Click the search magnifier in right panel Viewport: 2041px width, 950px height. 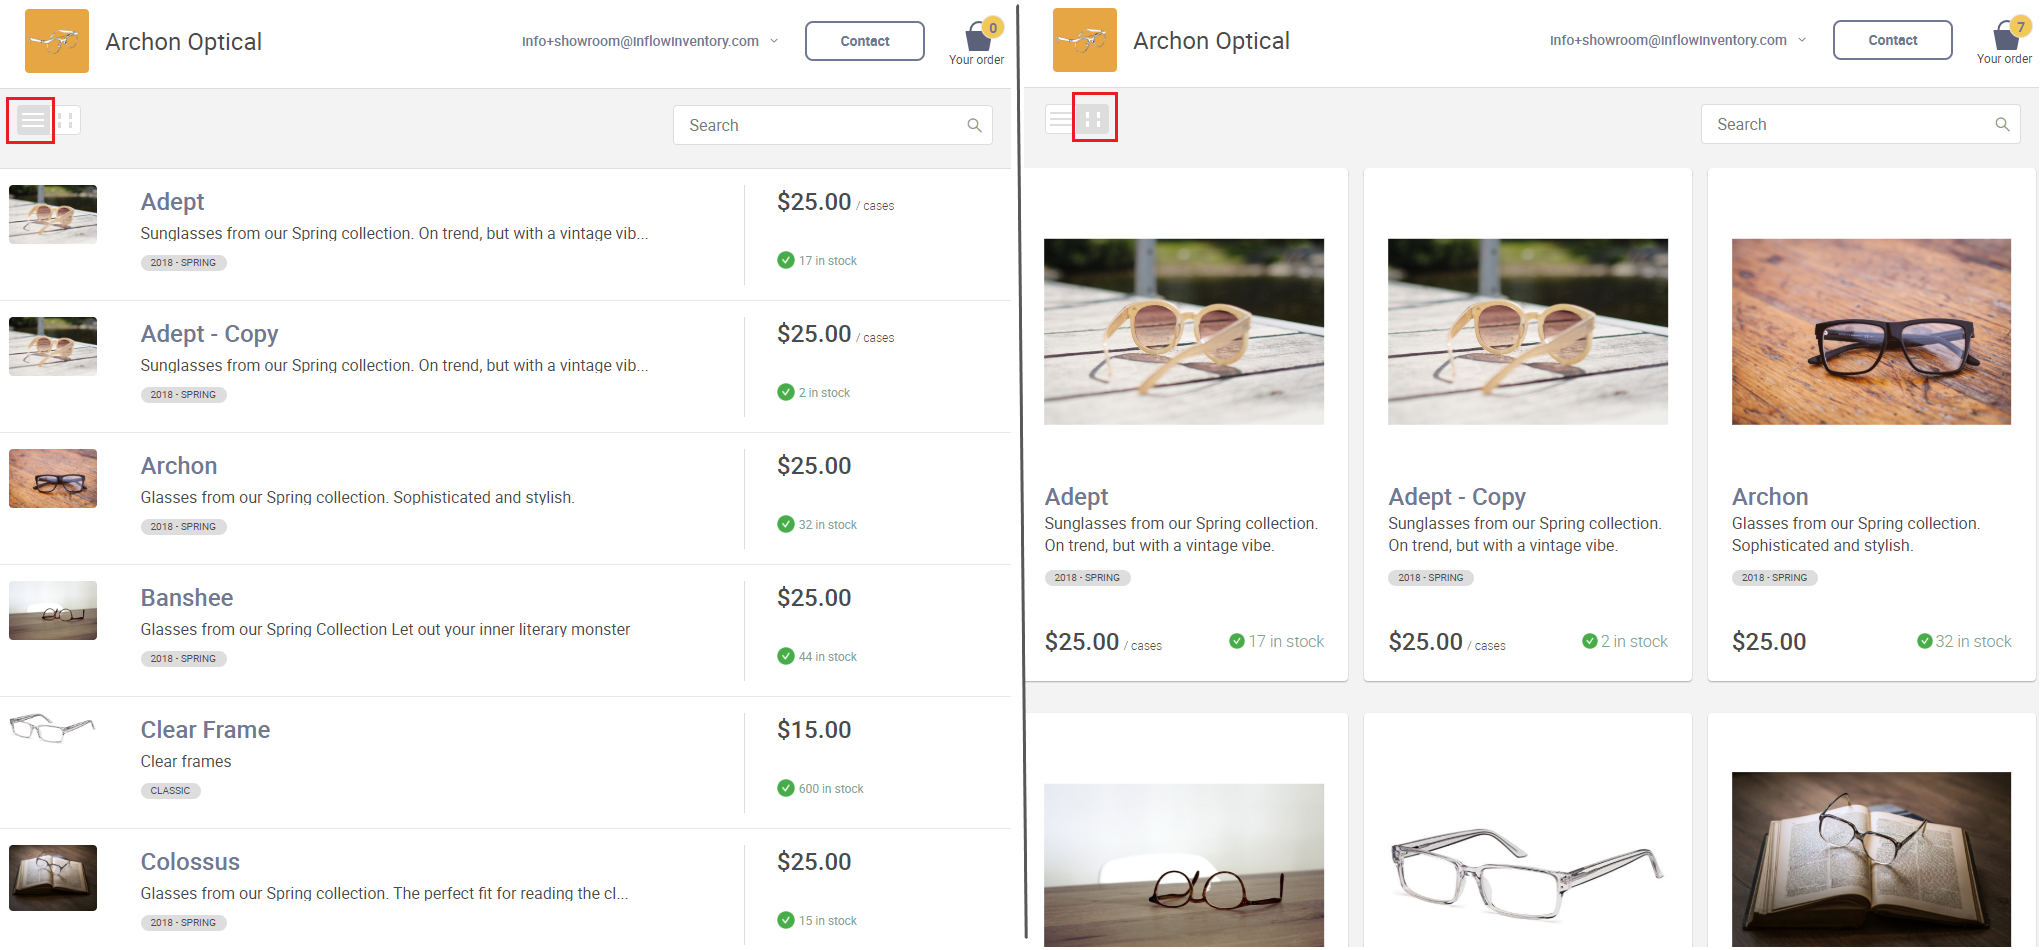[x=2002, y=124]
